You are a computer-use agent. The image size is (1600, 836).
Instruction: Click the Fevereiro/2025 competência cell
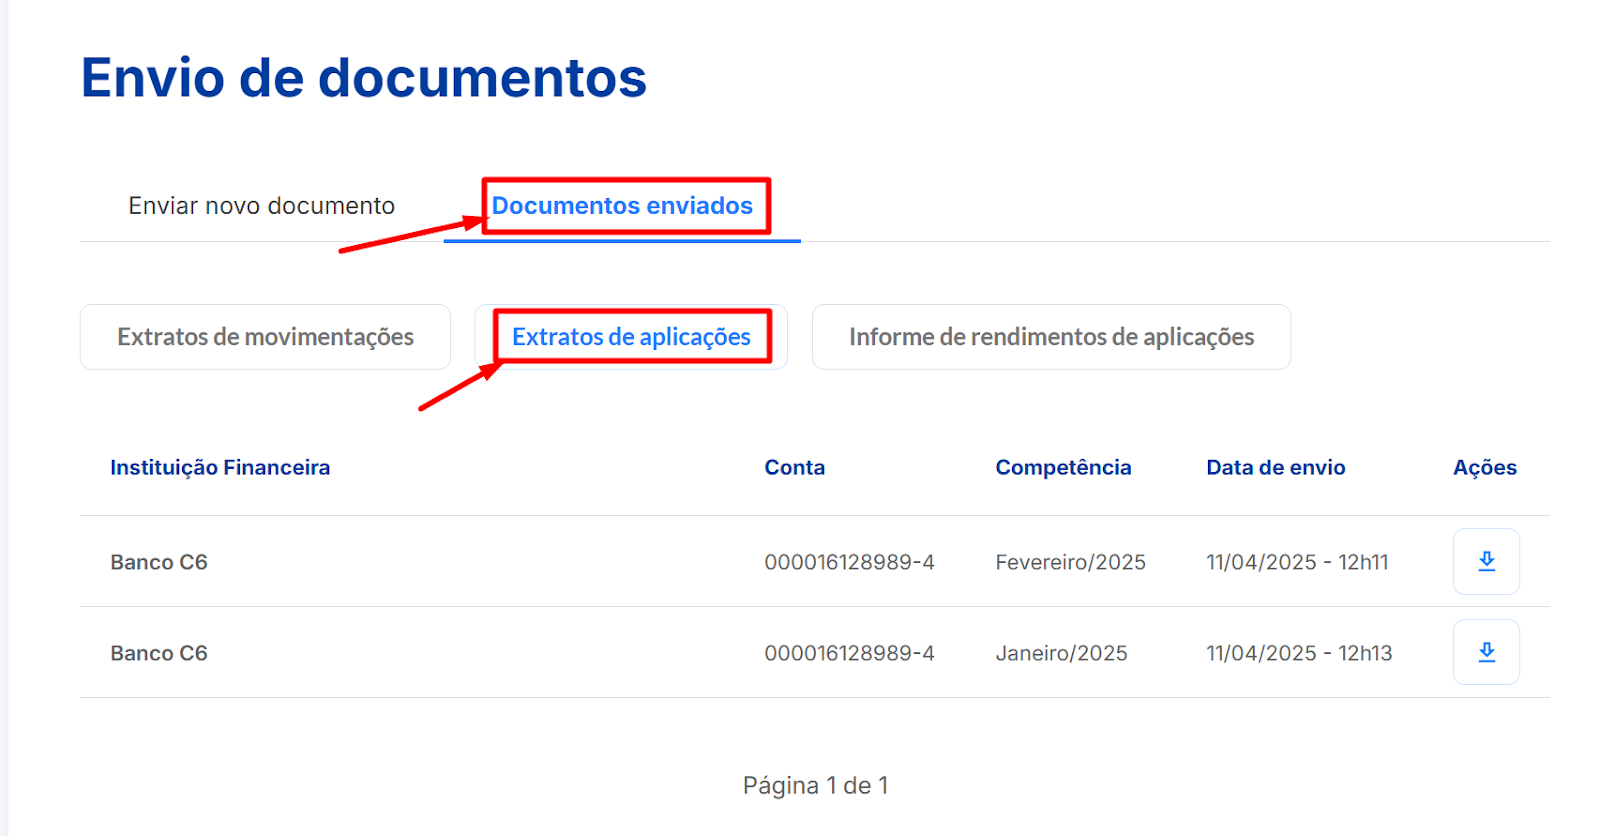click(1070, 562)
